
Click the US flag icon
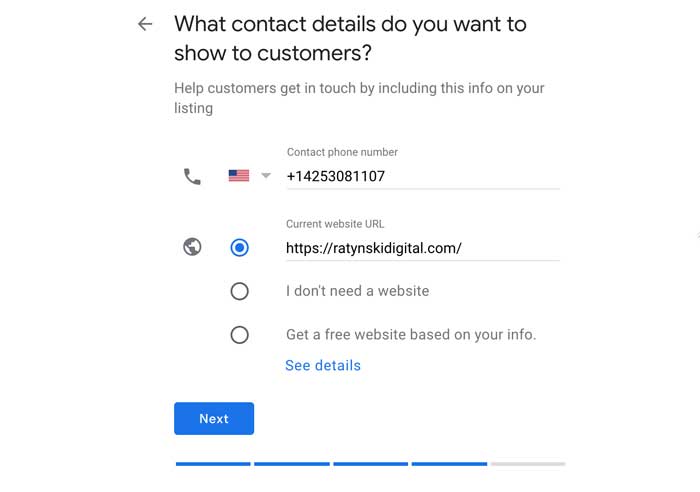[x=239, y=176]
